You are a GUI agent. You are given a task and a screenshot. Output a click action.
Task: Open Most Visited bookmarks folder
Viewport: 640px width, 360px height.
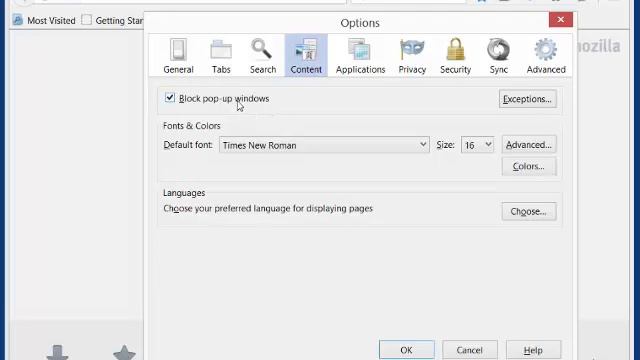(x=44, y=20)
